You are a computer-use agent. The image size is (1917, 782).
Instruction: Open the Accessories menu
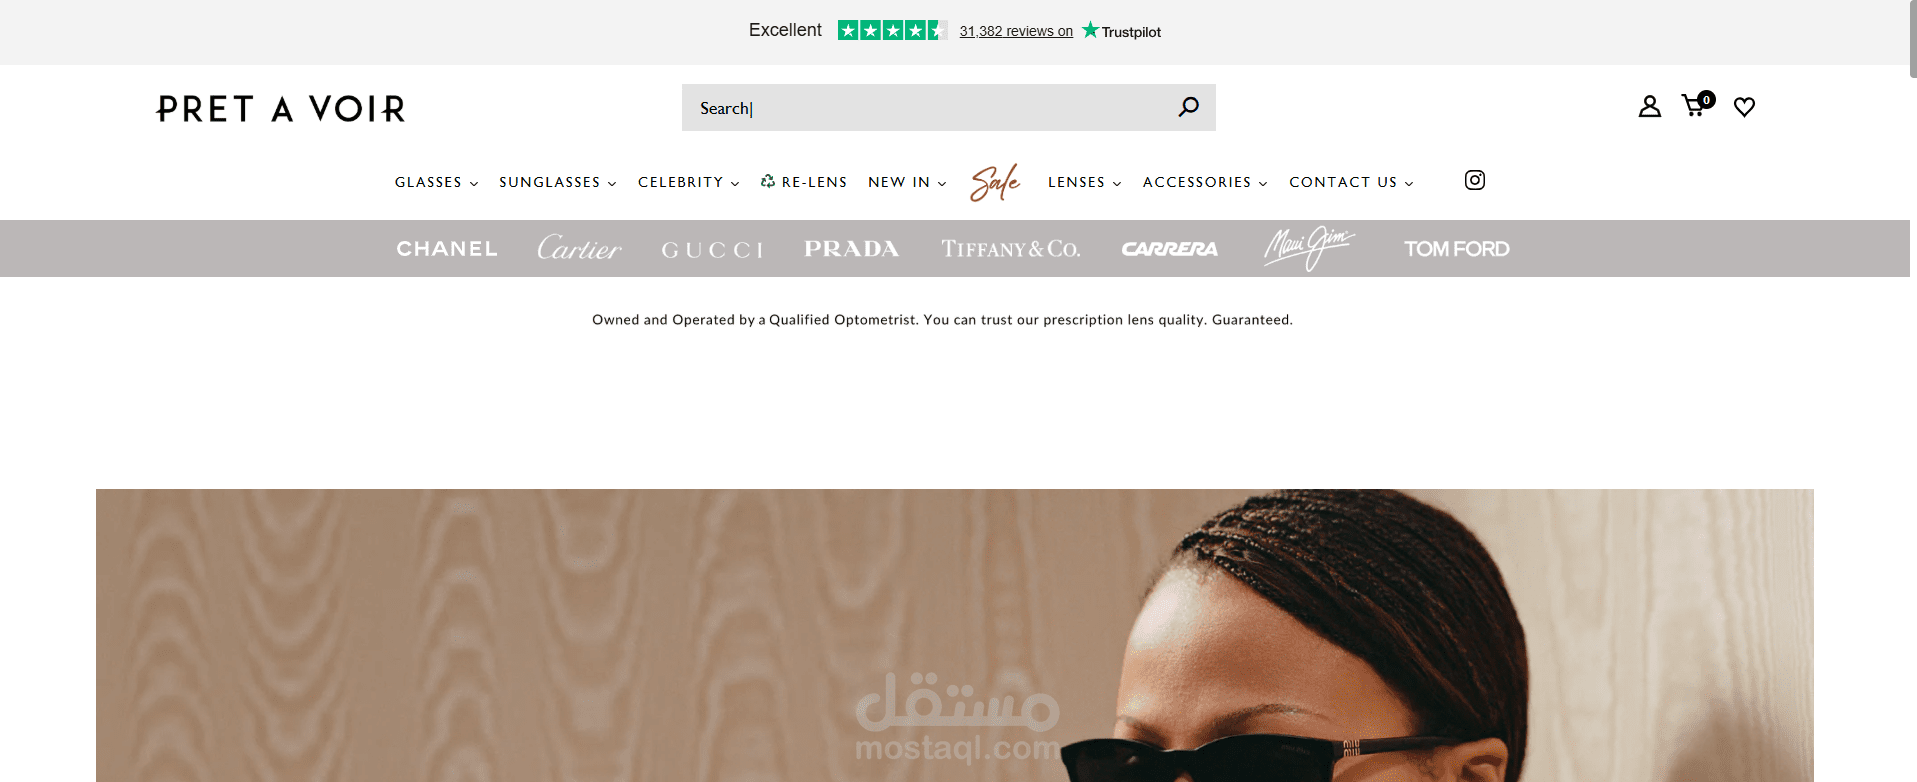tap(1205, 182)
